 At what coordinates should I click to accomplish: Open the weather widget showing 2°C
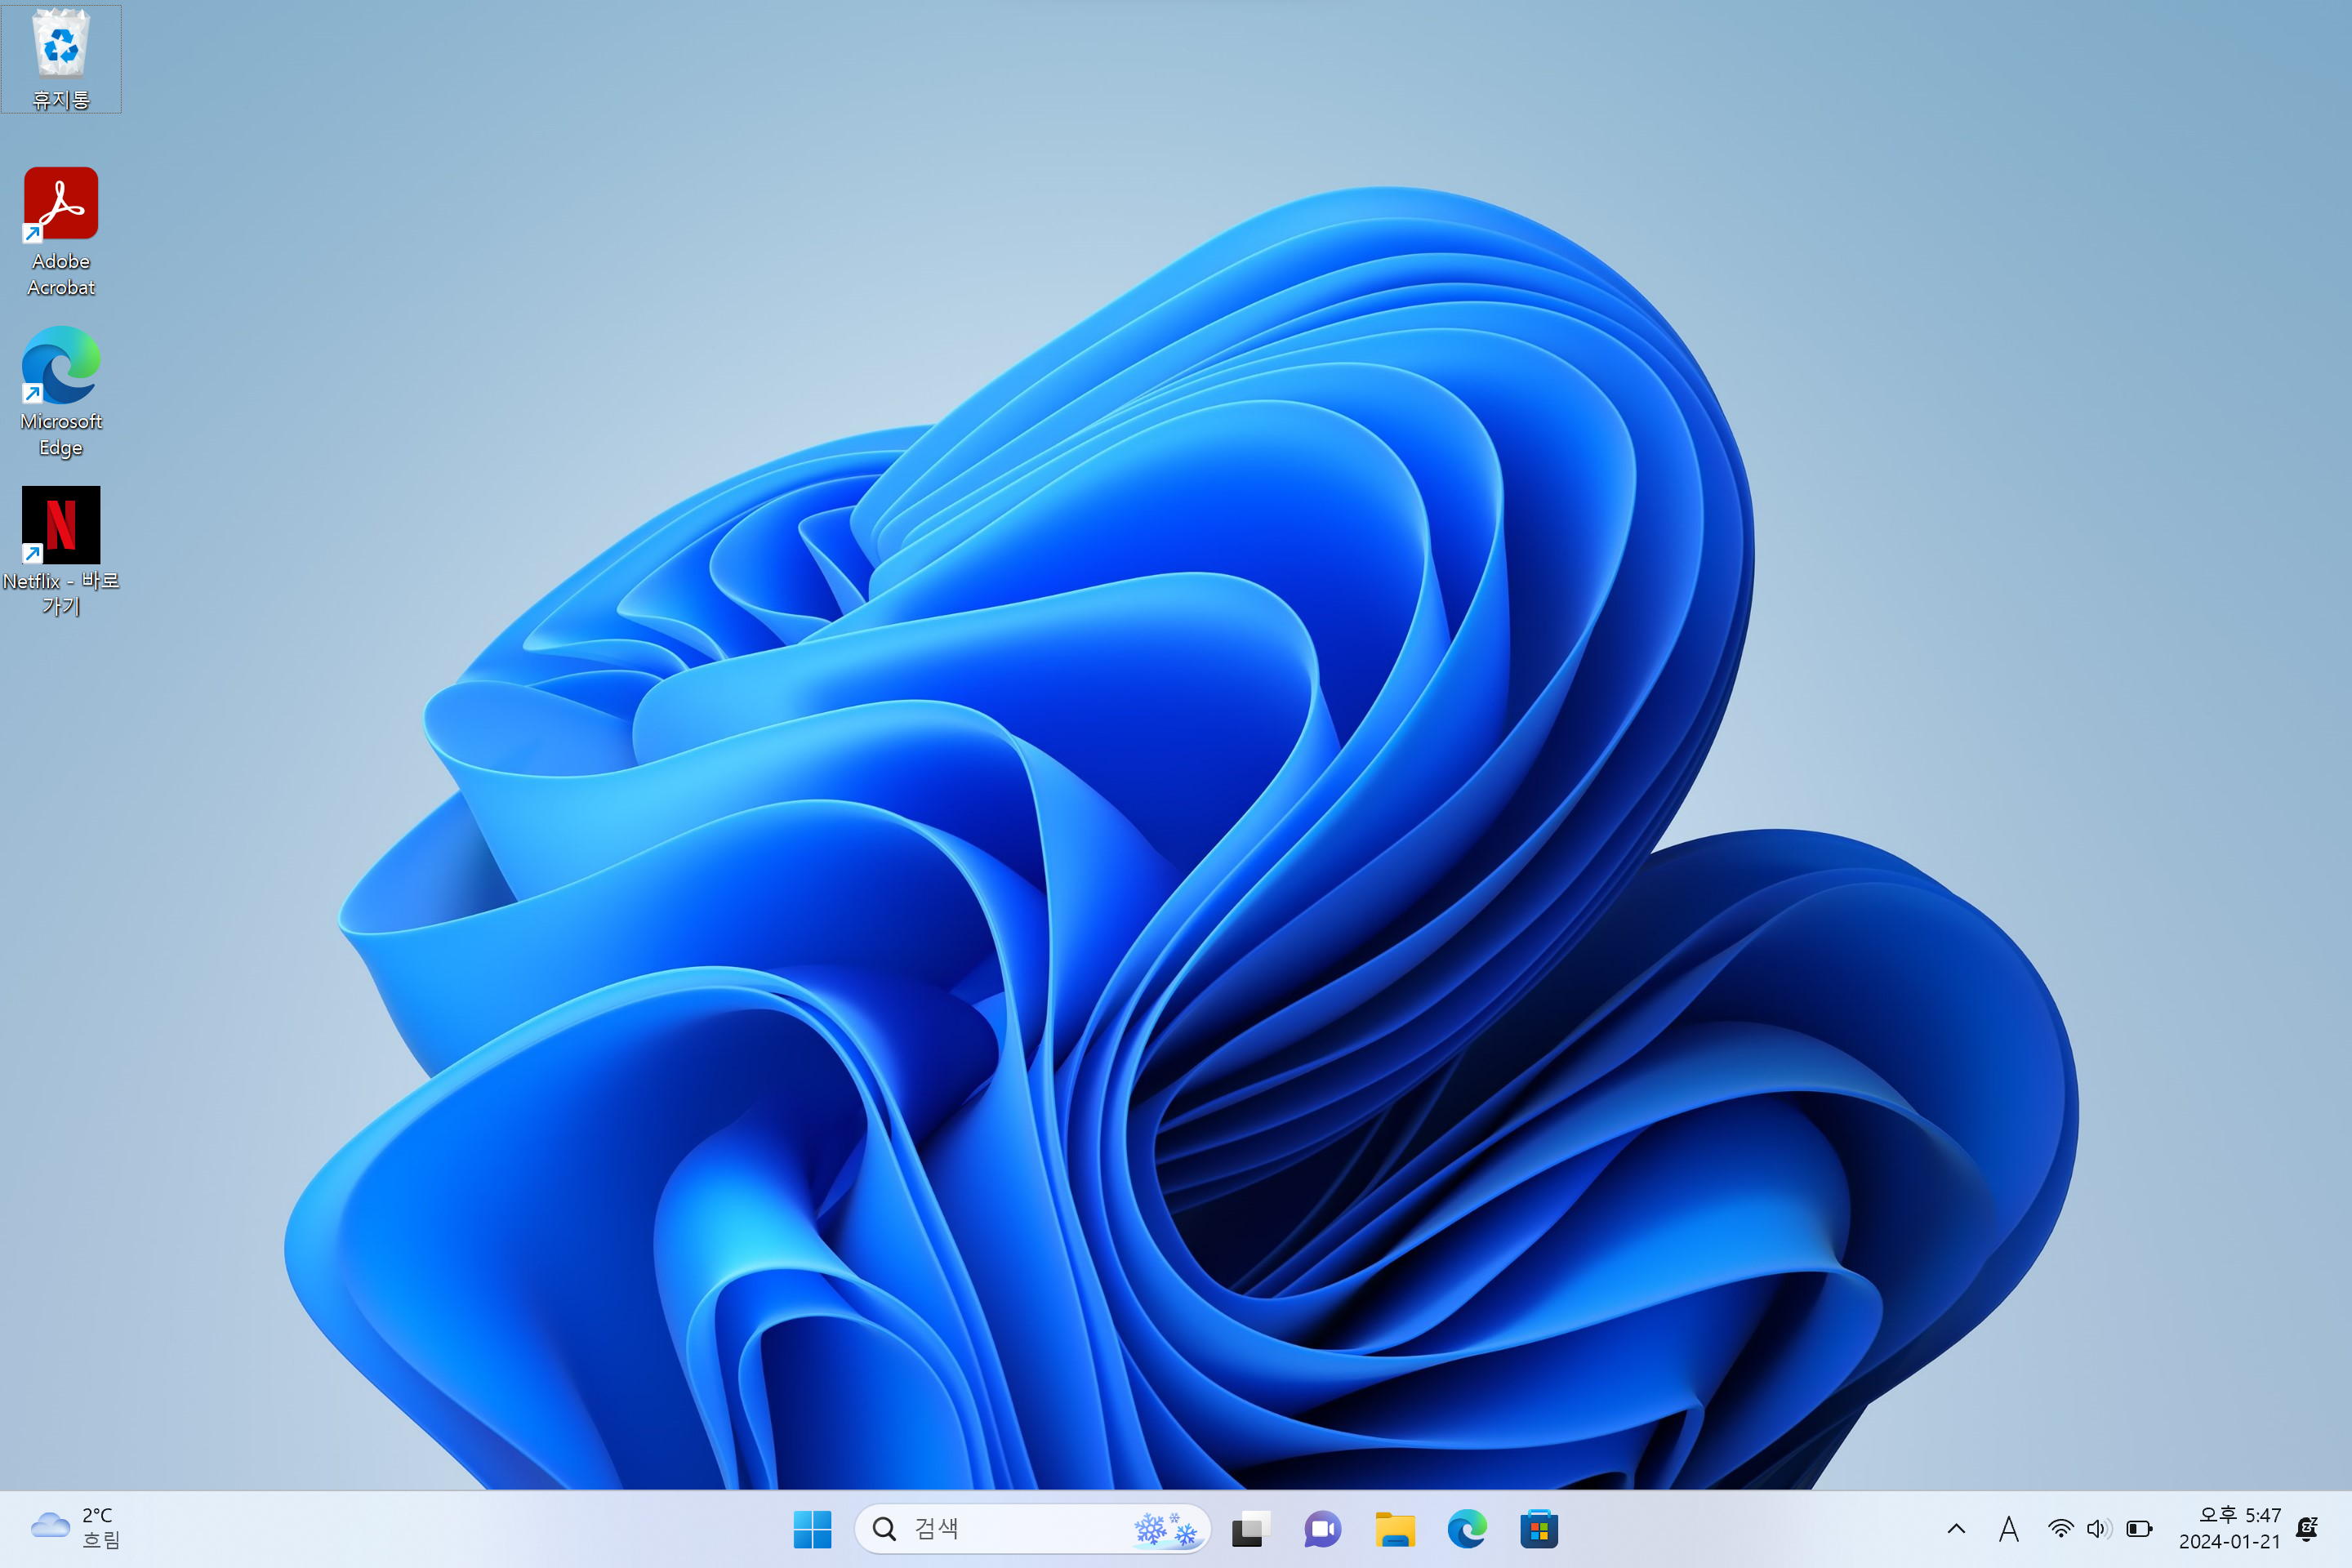[x=75, y=1528]
